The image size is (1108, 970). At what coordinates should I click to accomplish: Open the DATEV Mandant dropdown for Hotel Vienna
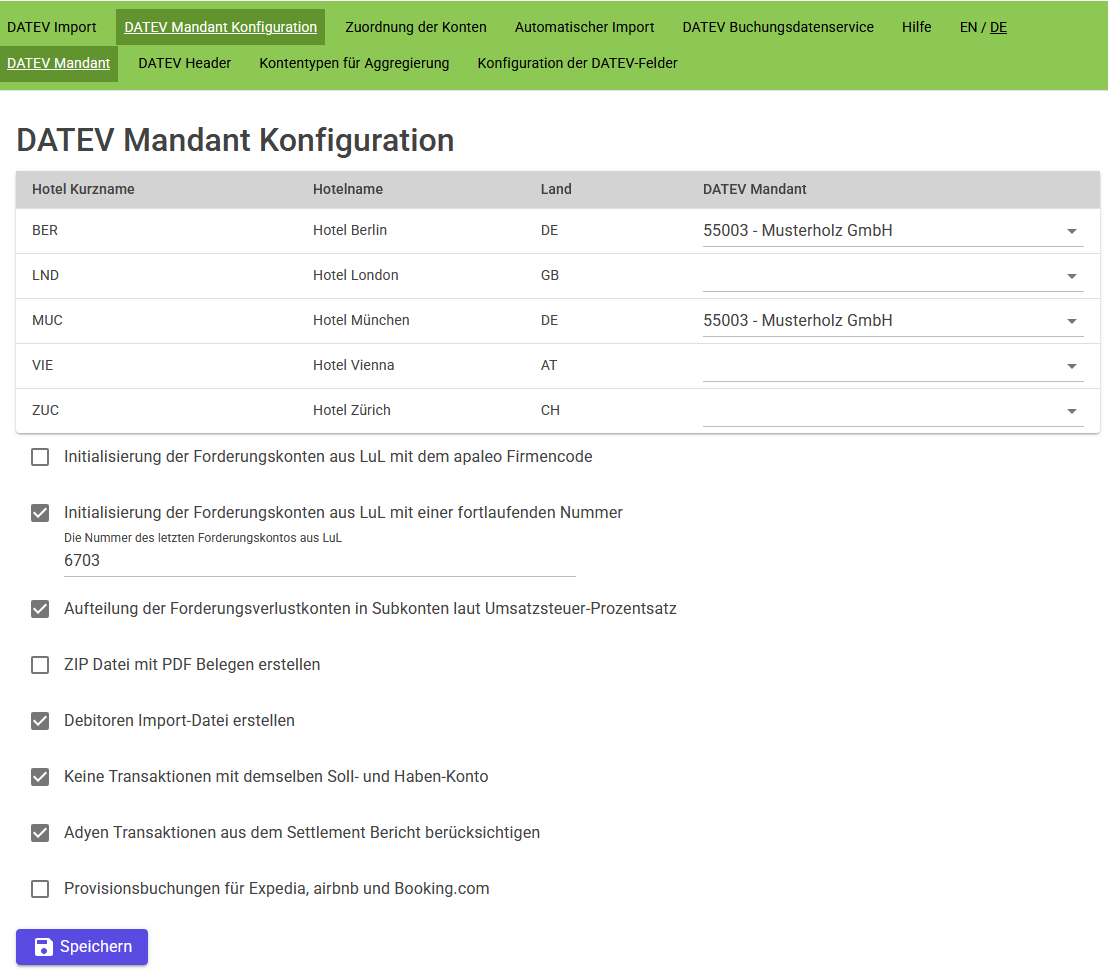point(892,365)
